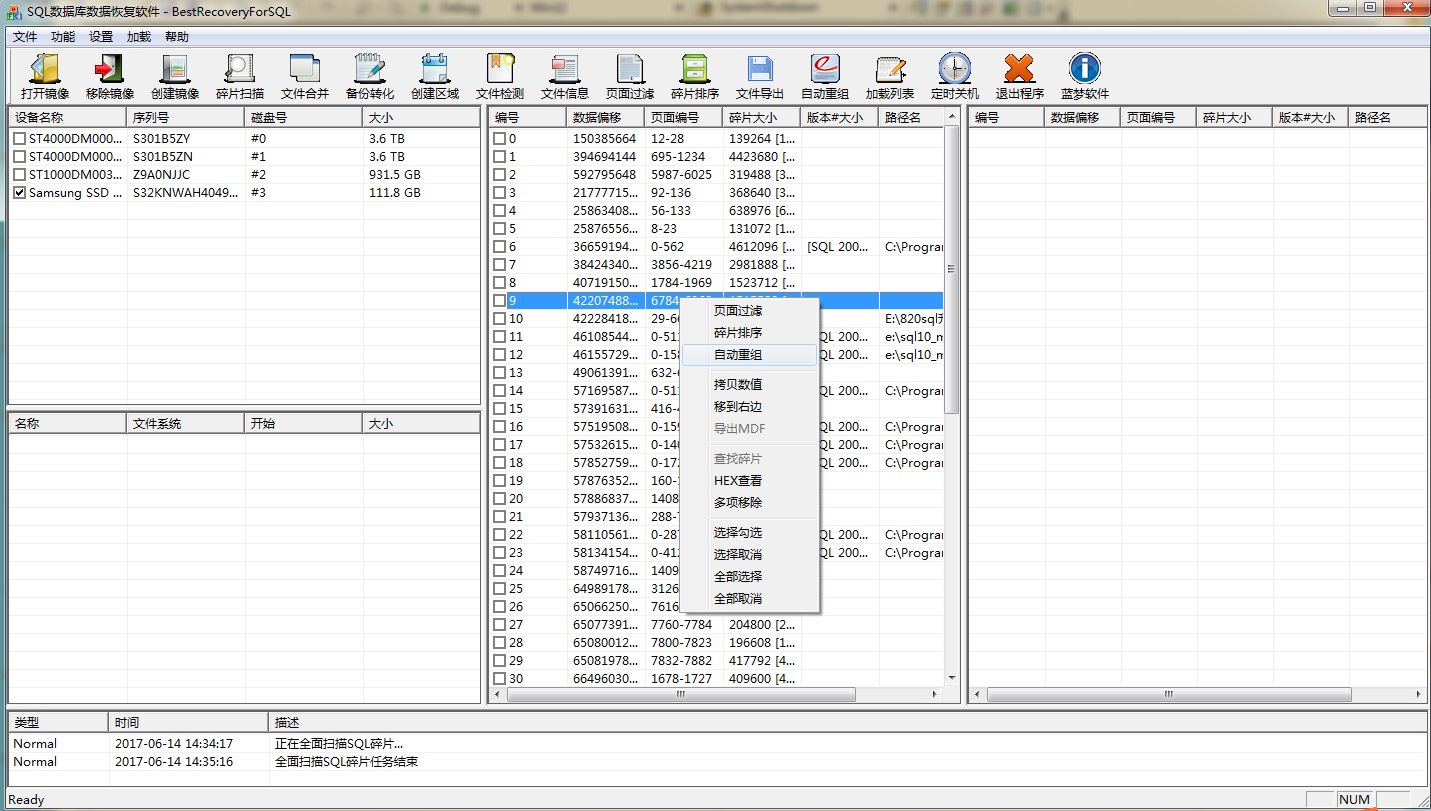Check the ST1000DM003 disk checkbox
The width and height of the screenshot is (1431, 811).
click(20, 175)
